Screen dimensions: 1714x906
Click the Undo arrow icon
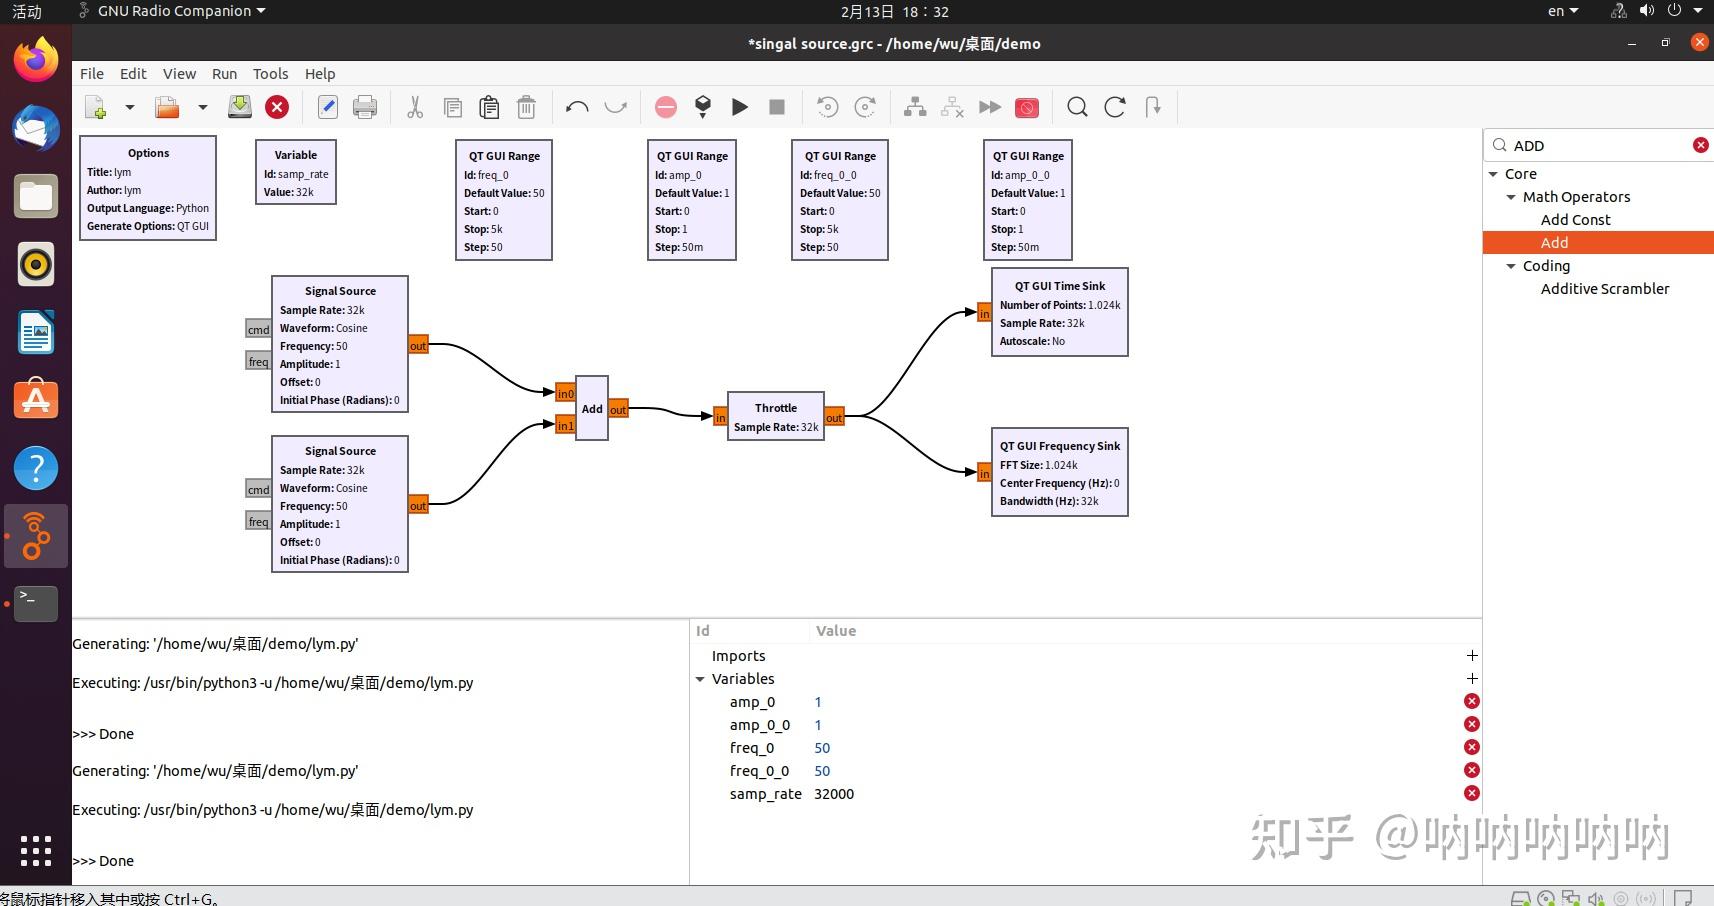(x=577, y=107)
